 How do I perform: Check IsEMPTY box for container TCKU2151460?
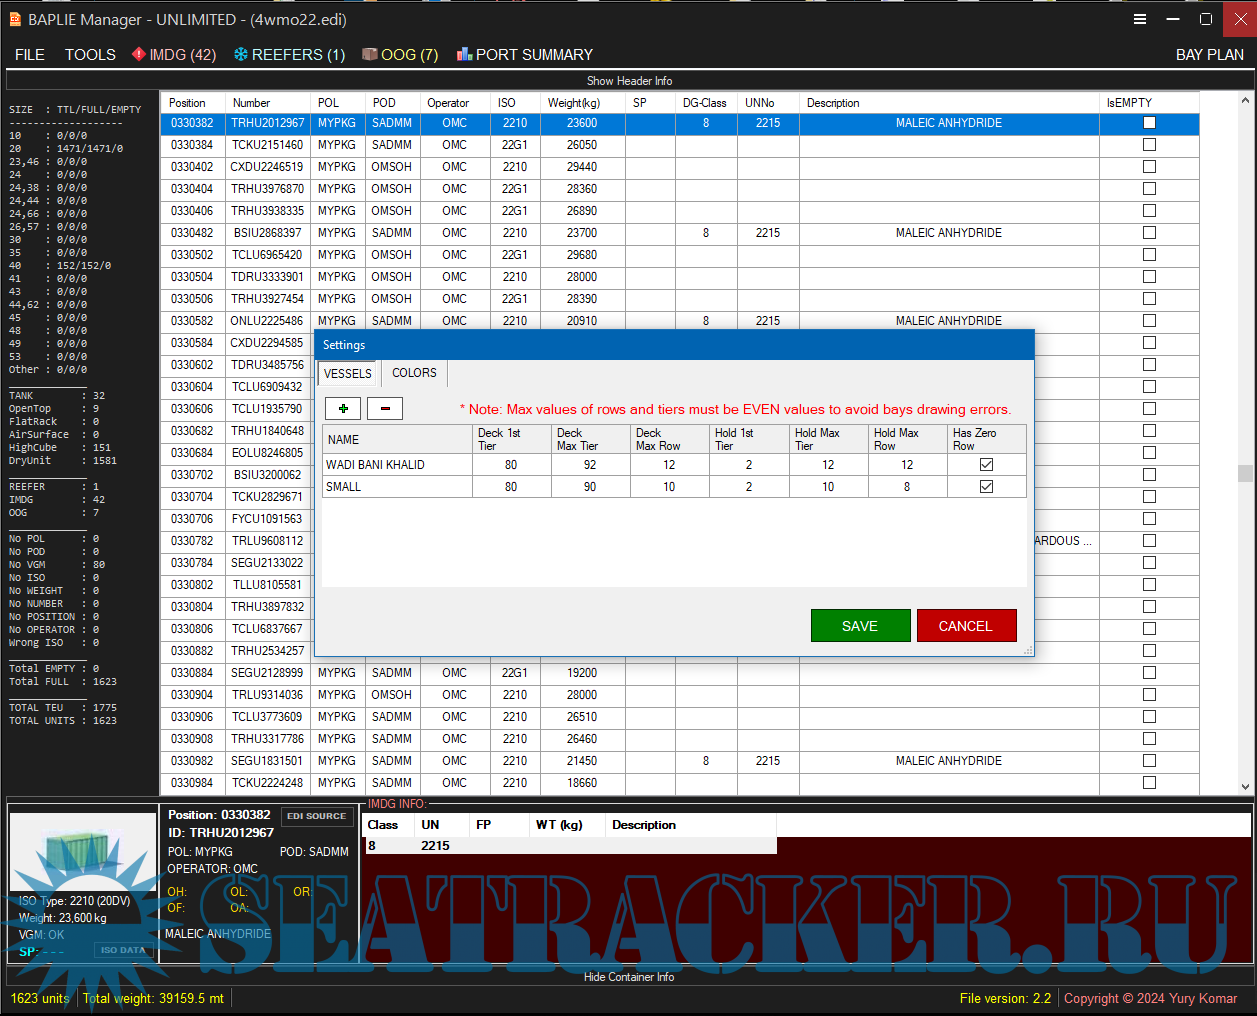[x=1149, y=145]
